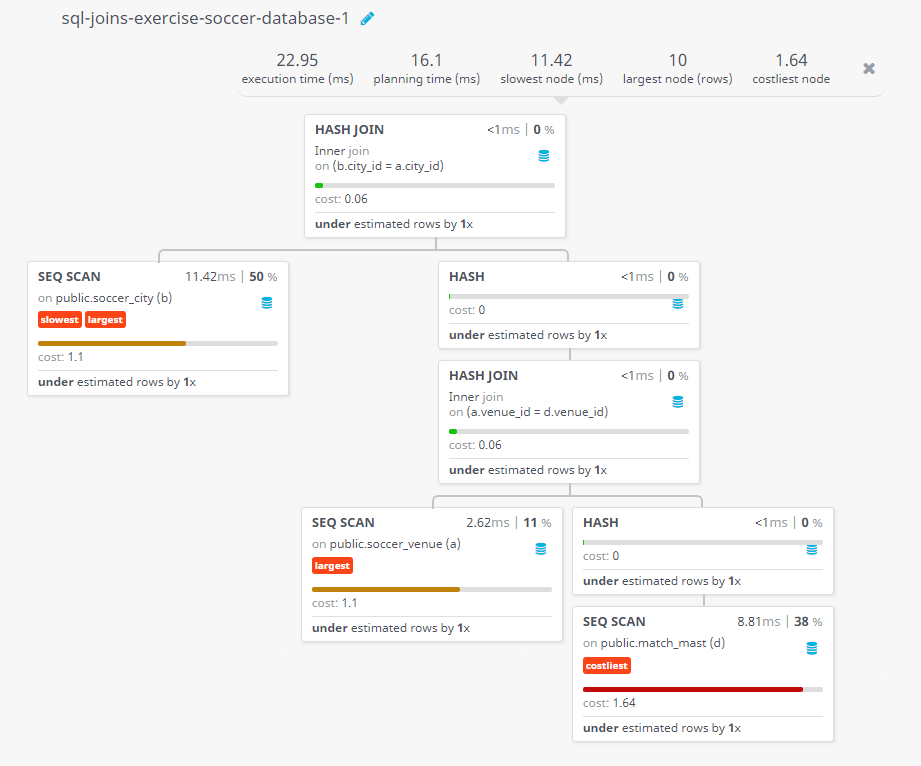921x766 pixels.
Task: Expand the top HASH JOIN node title
Action: click(349, 129)
